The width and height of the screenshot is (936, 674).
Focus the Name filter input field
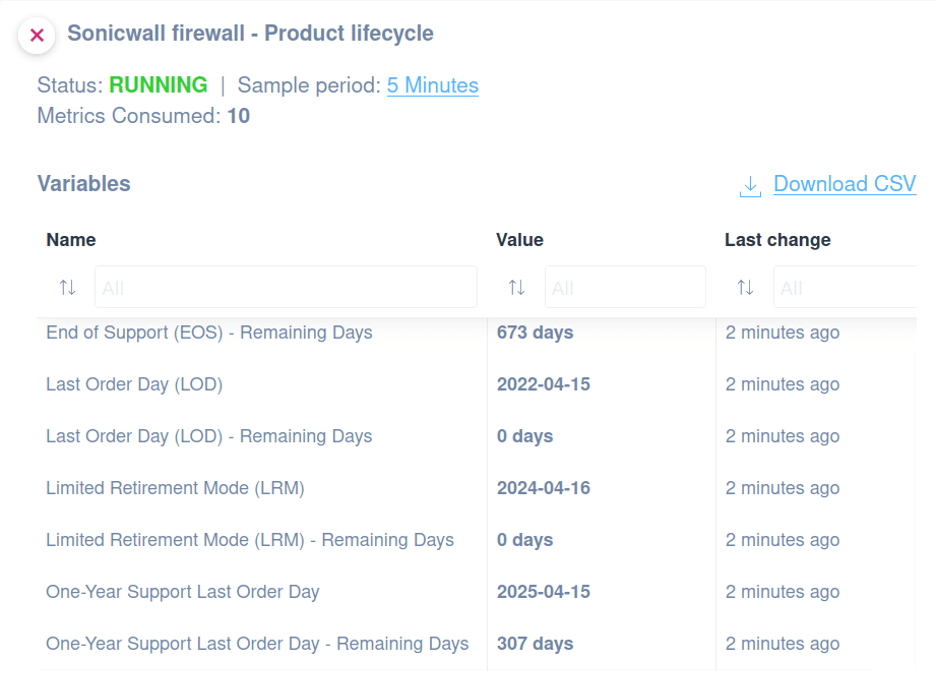coord(286,287)
